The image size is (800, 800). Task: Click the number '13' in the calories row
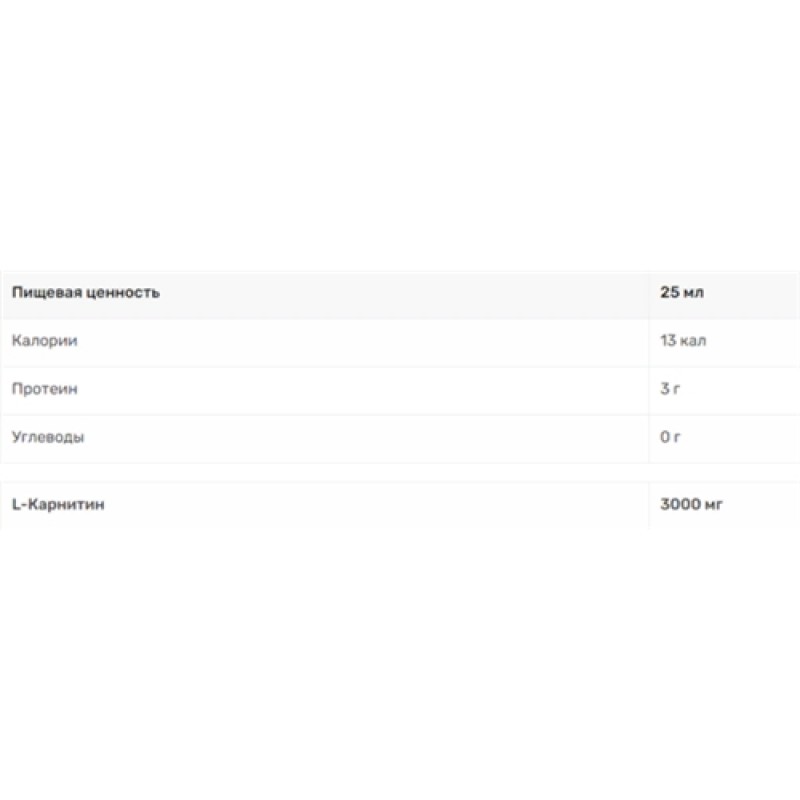tap(668, 341)
